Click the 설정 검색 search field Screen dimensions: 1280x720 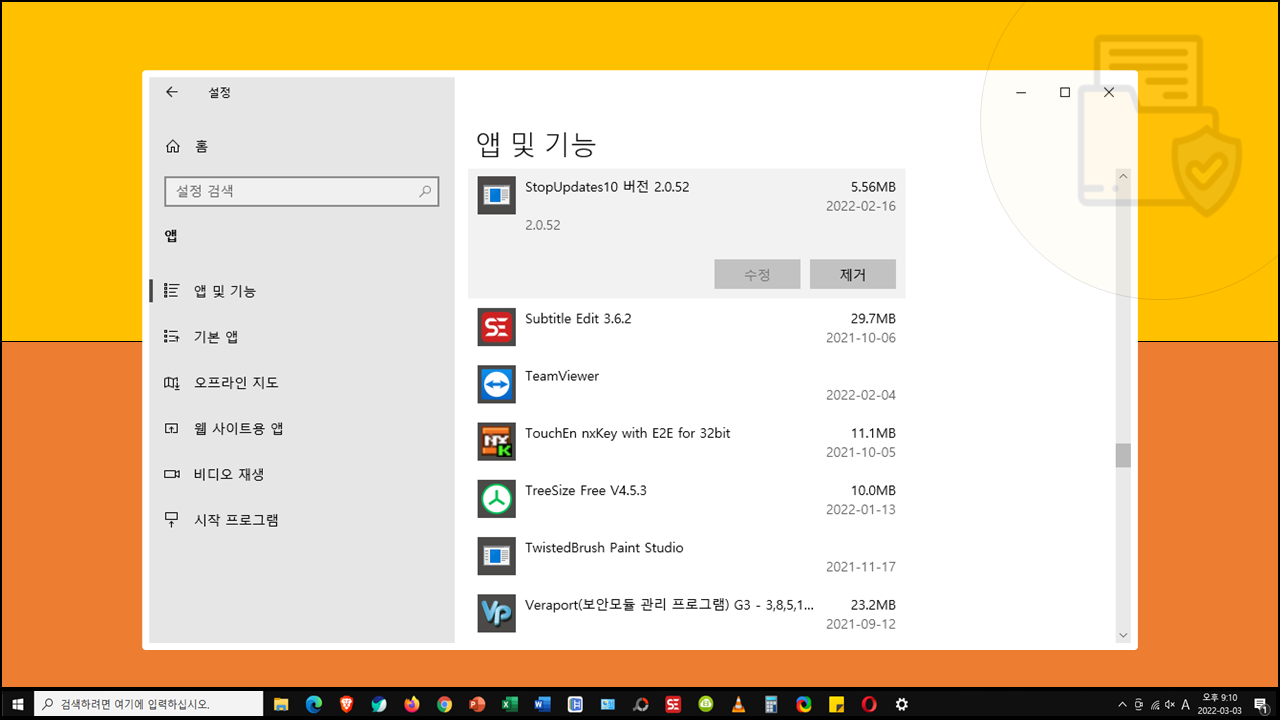point(301,191)
